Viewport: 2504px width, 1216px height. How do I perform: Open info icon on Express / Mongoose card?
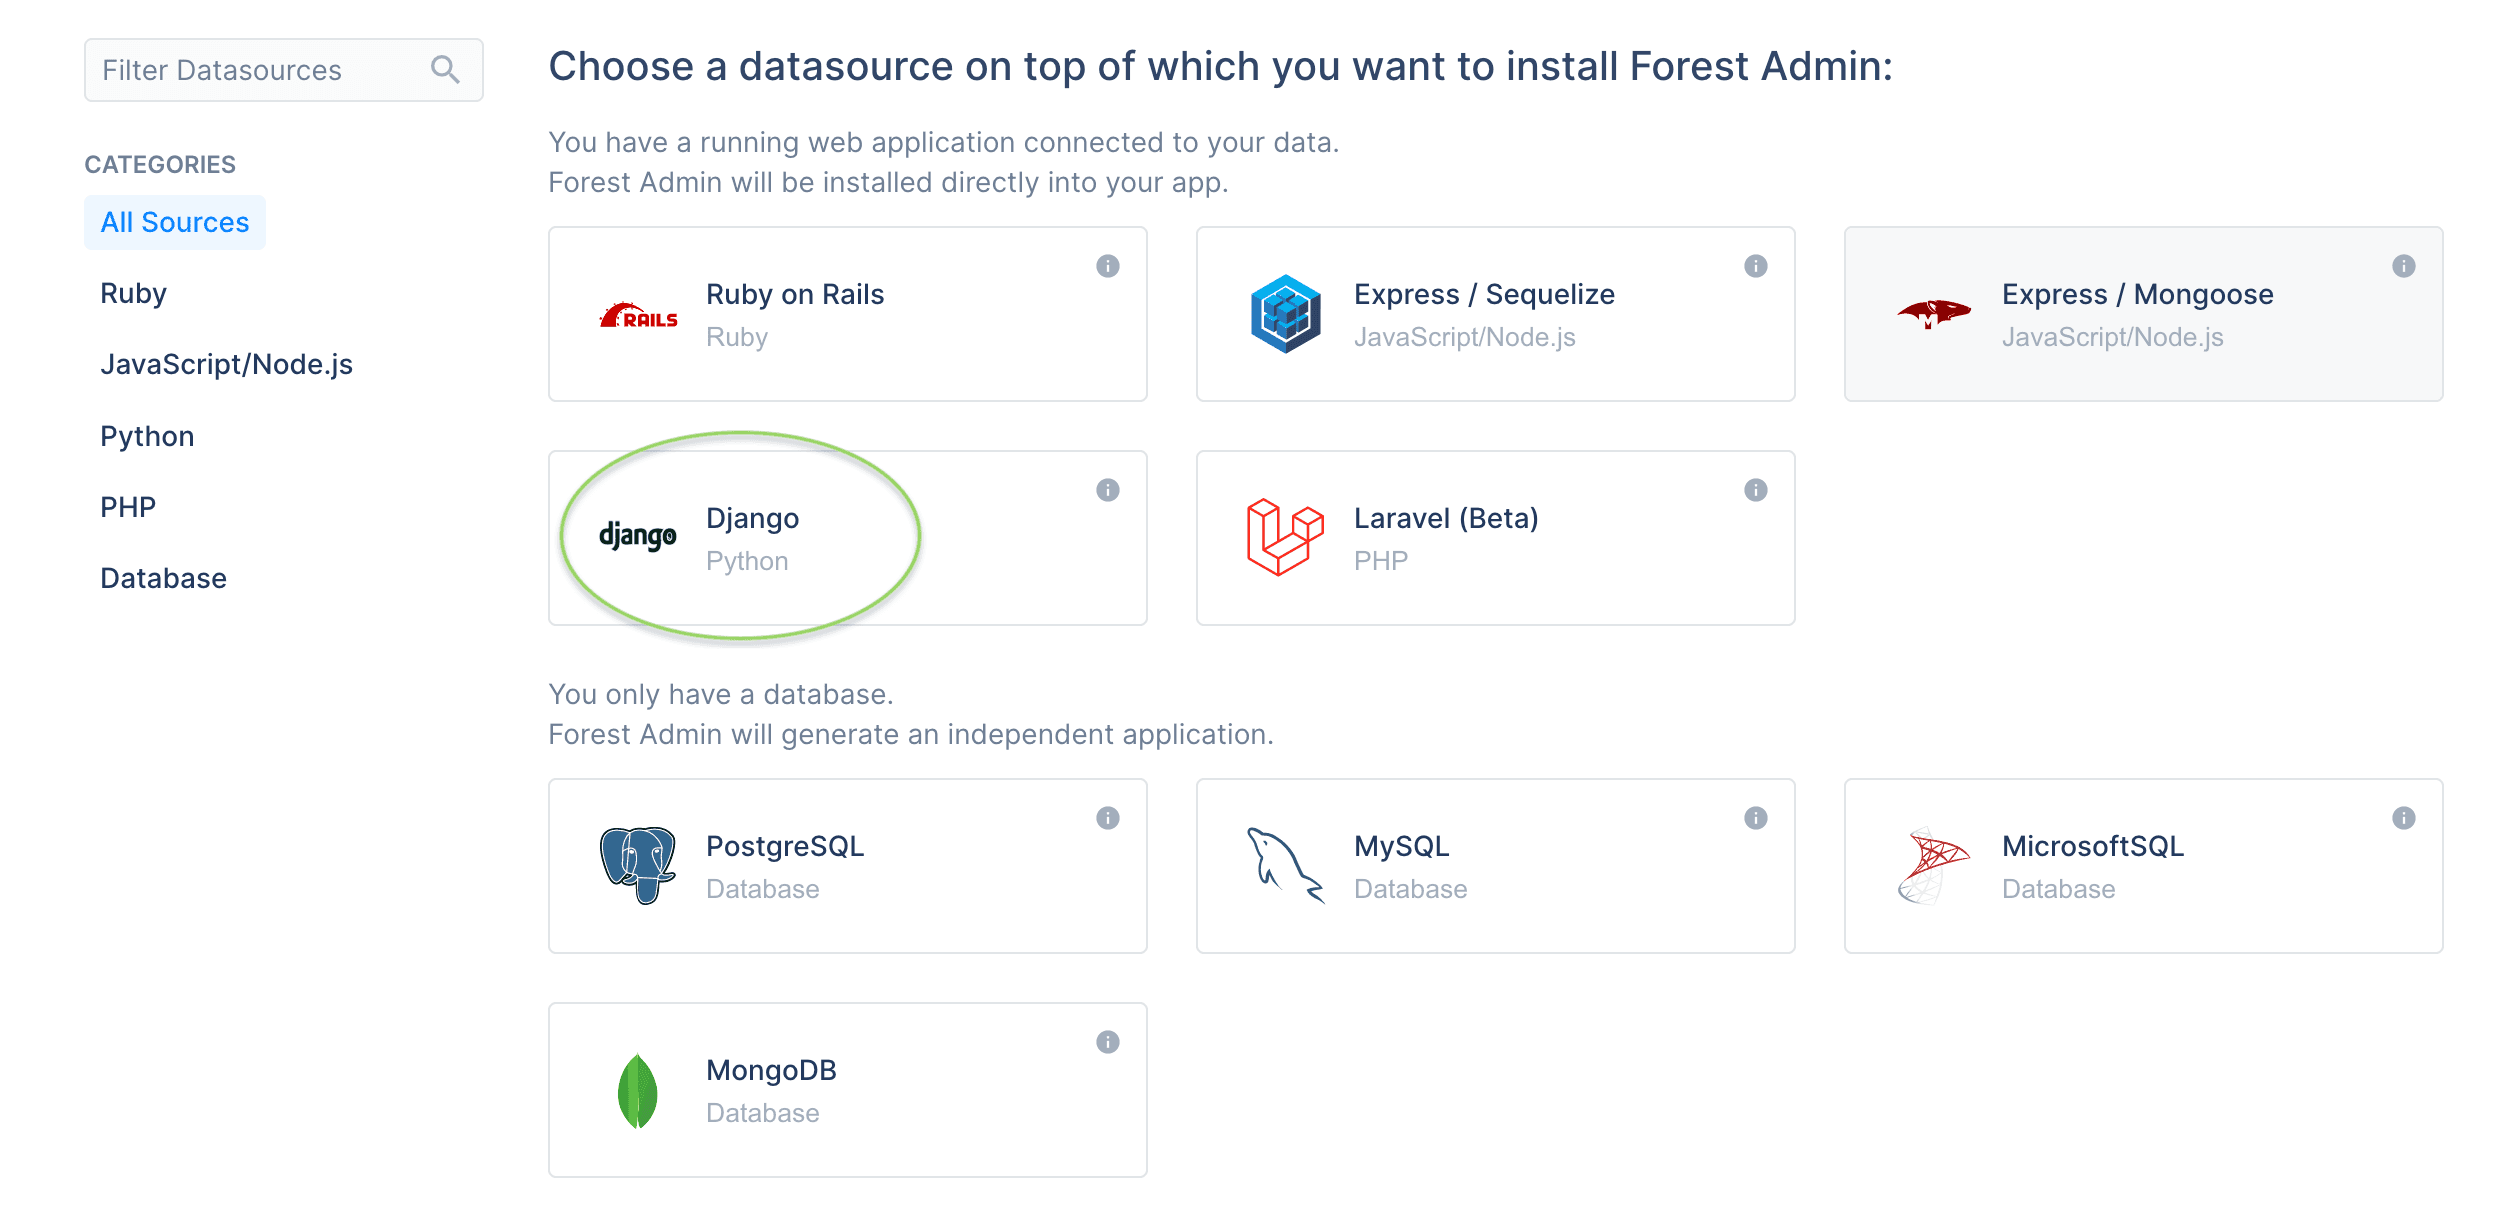tap(2404, 266)
